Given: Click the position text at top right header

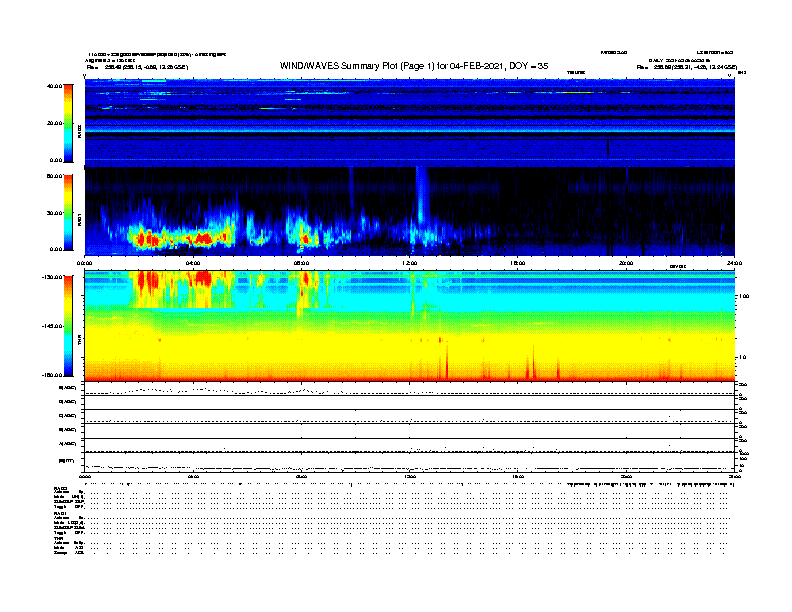Looking at the screenshot, I should (x=686, y=67).
